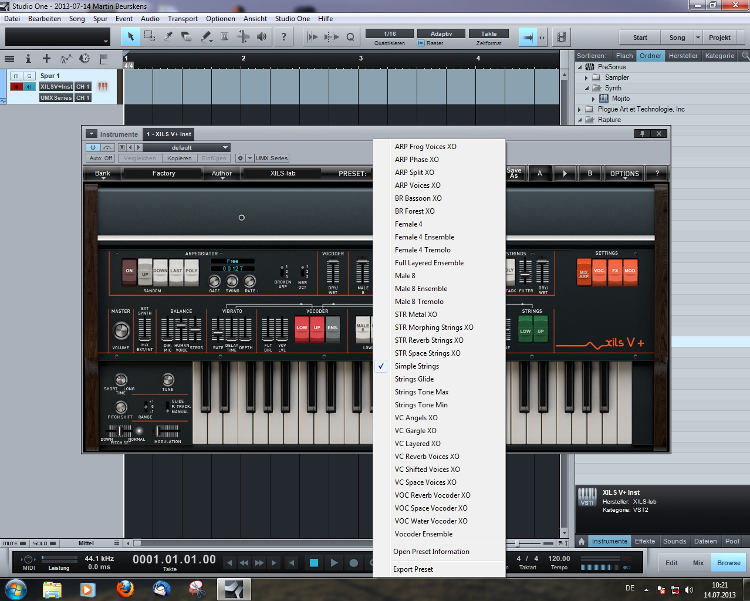Mute track Spur 1
750x601 pixels.
[x=16, y=76]
